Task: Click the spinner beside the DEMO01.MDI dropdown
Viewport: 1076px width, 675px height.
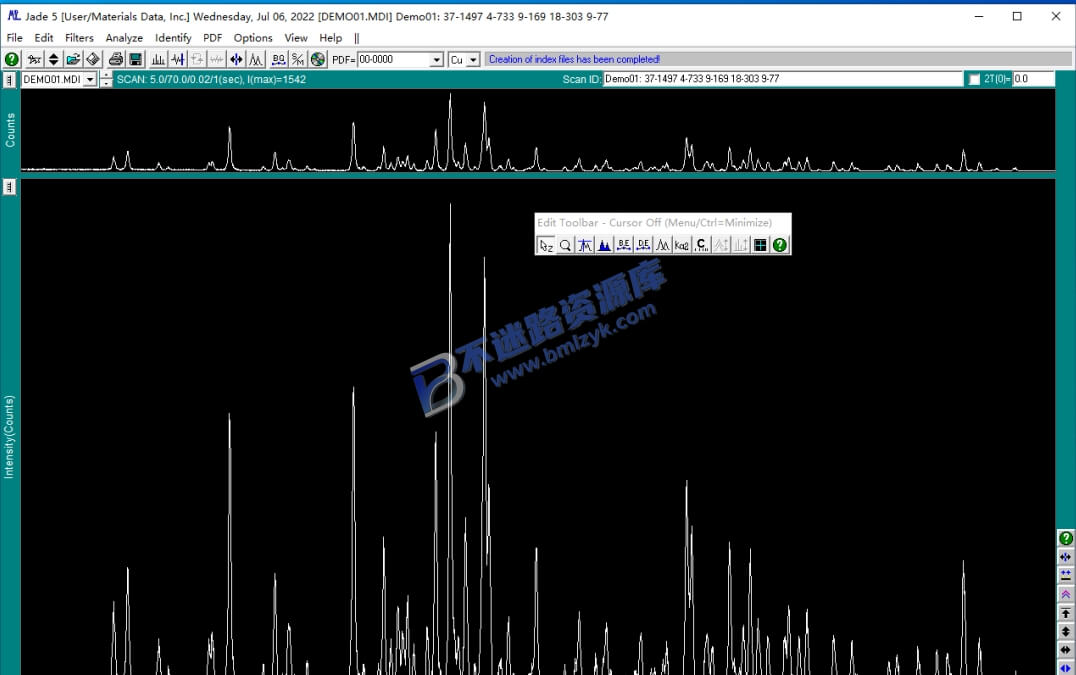Action: click(x=106, y=80)
